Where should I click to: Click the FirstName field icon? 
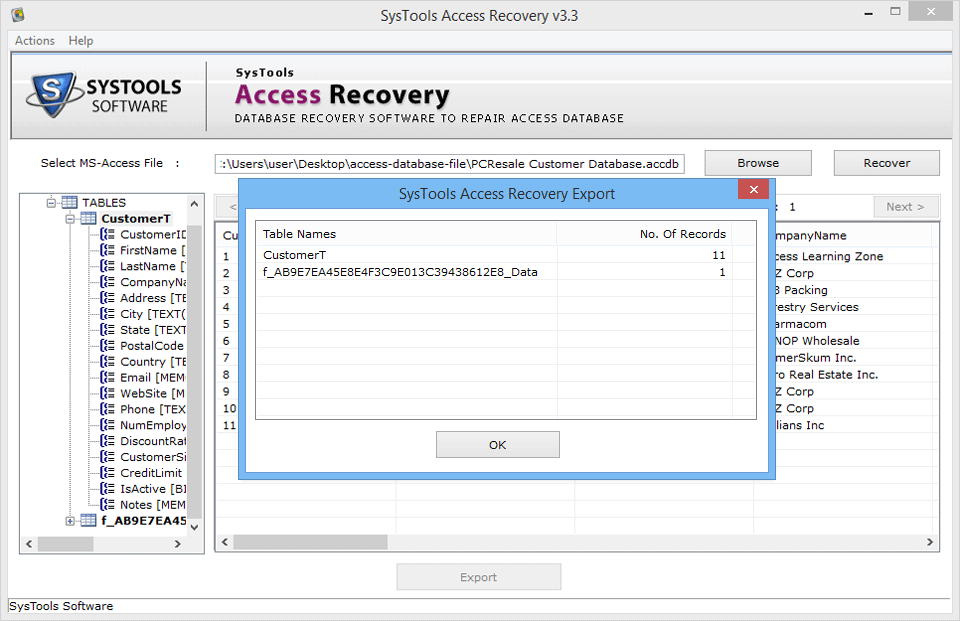click(107, 250)
